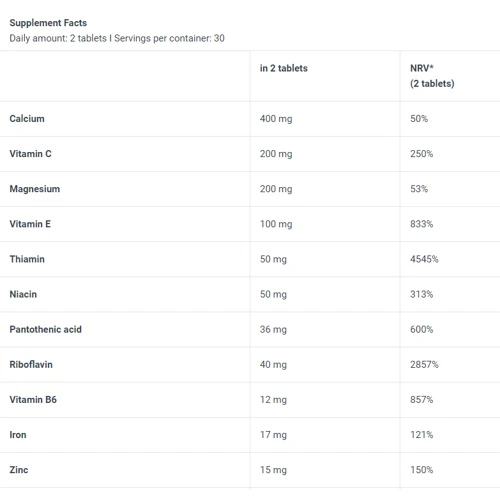Click the NRV* column header
500x500 pixels.
[432, 76]
